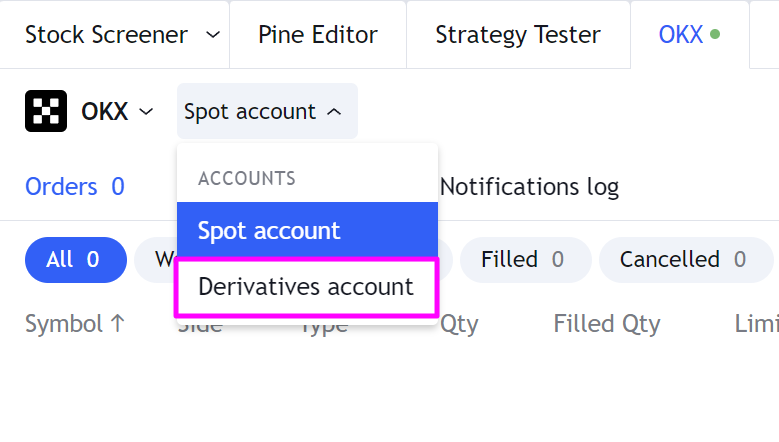Open the OKX broker dropdown chevron
779x442 pixels.
click(x=146, y=111)
